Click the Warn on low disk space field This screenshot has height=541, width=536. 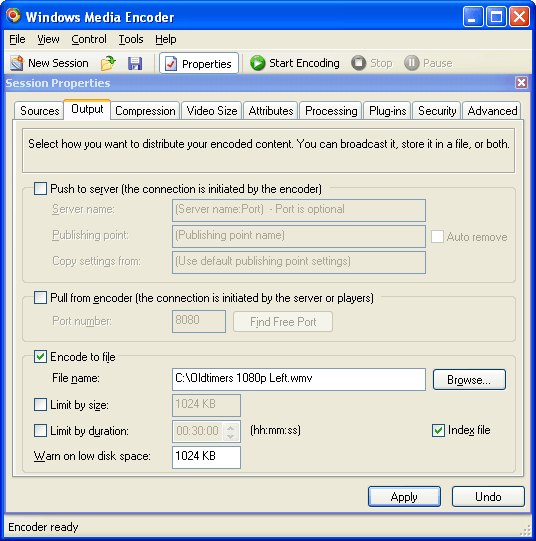click(x=206, y=457)
